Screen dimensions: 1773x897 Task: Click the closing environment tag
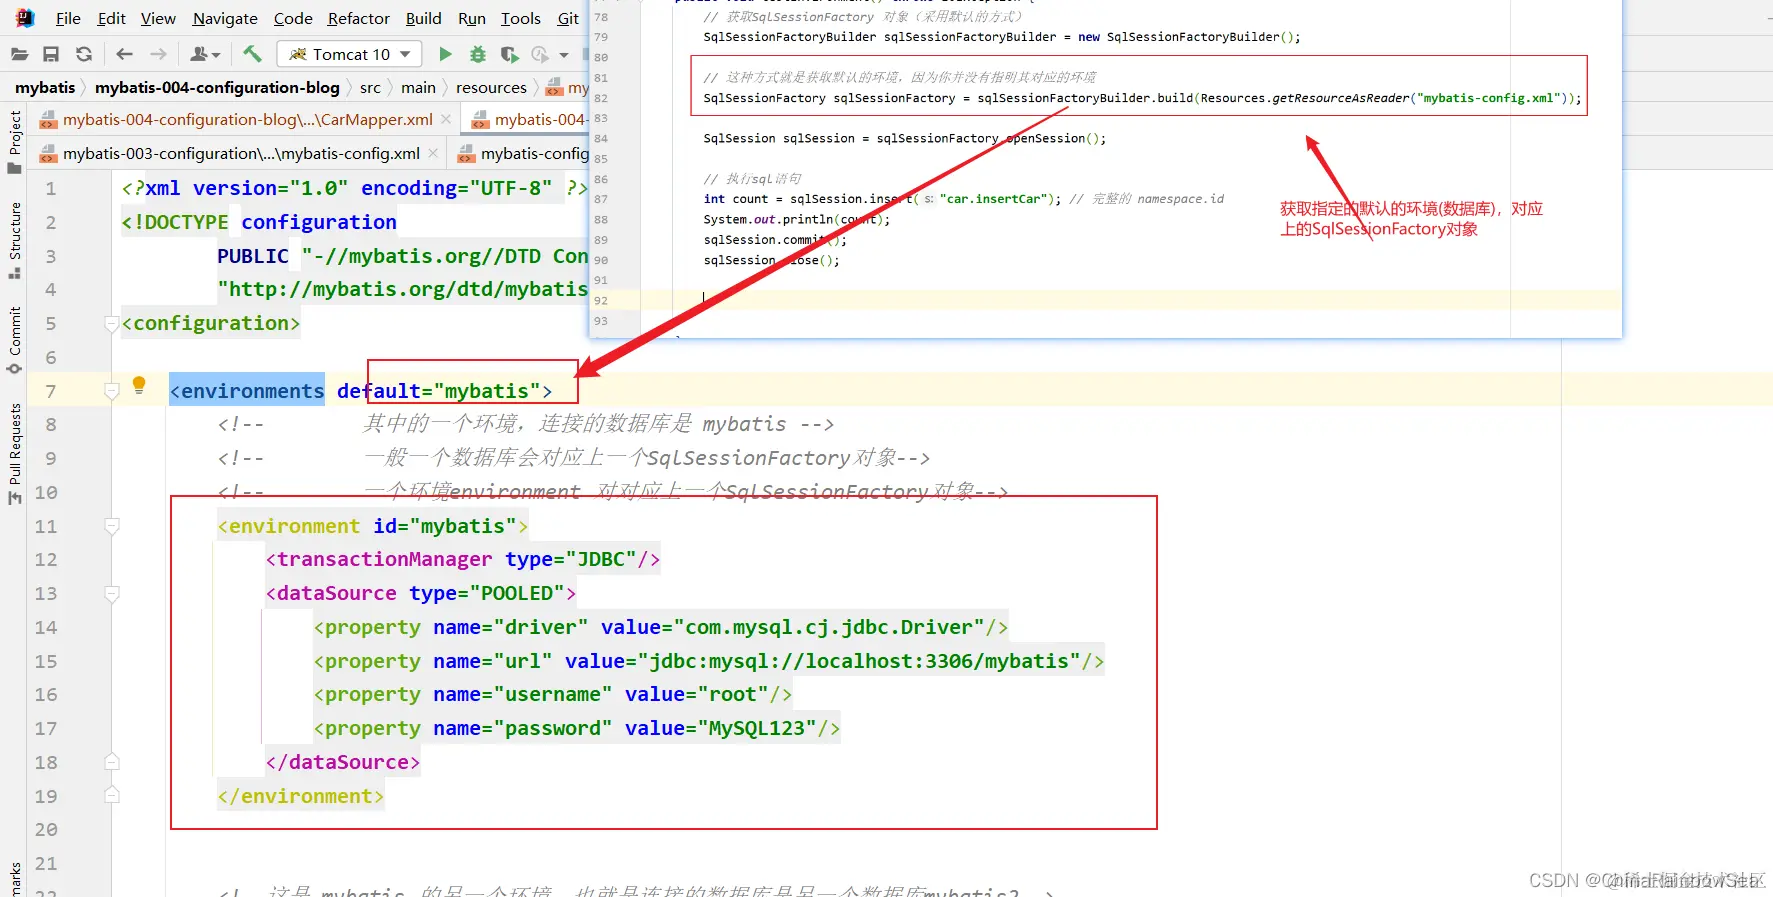(301, 796)
